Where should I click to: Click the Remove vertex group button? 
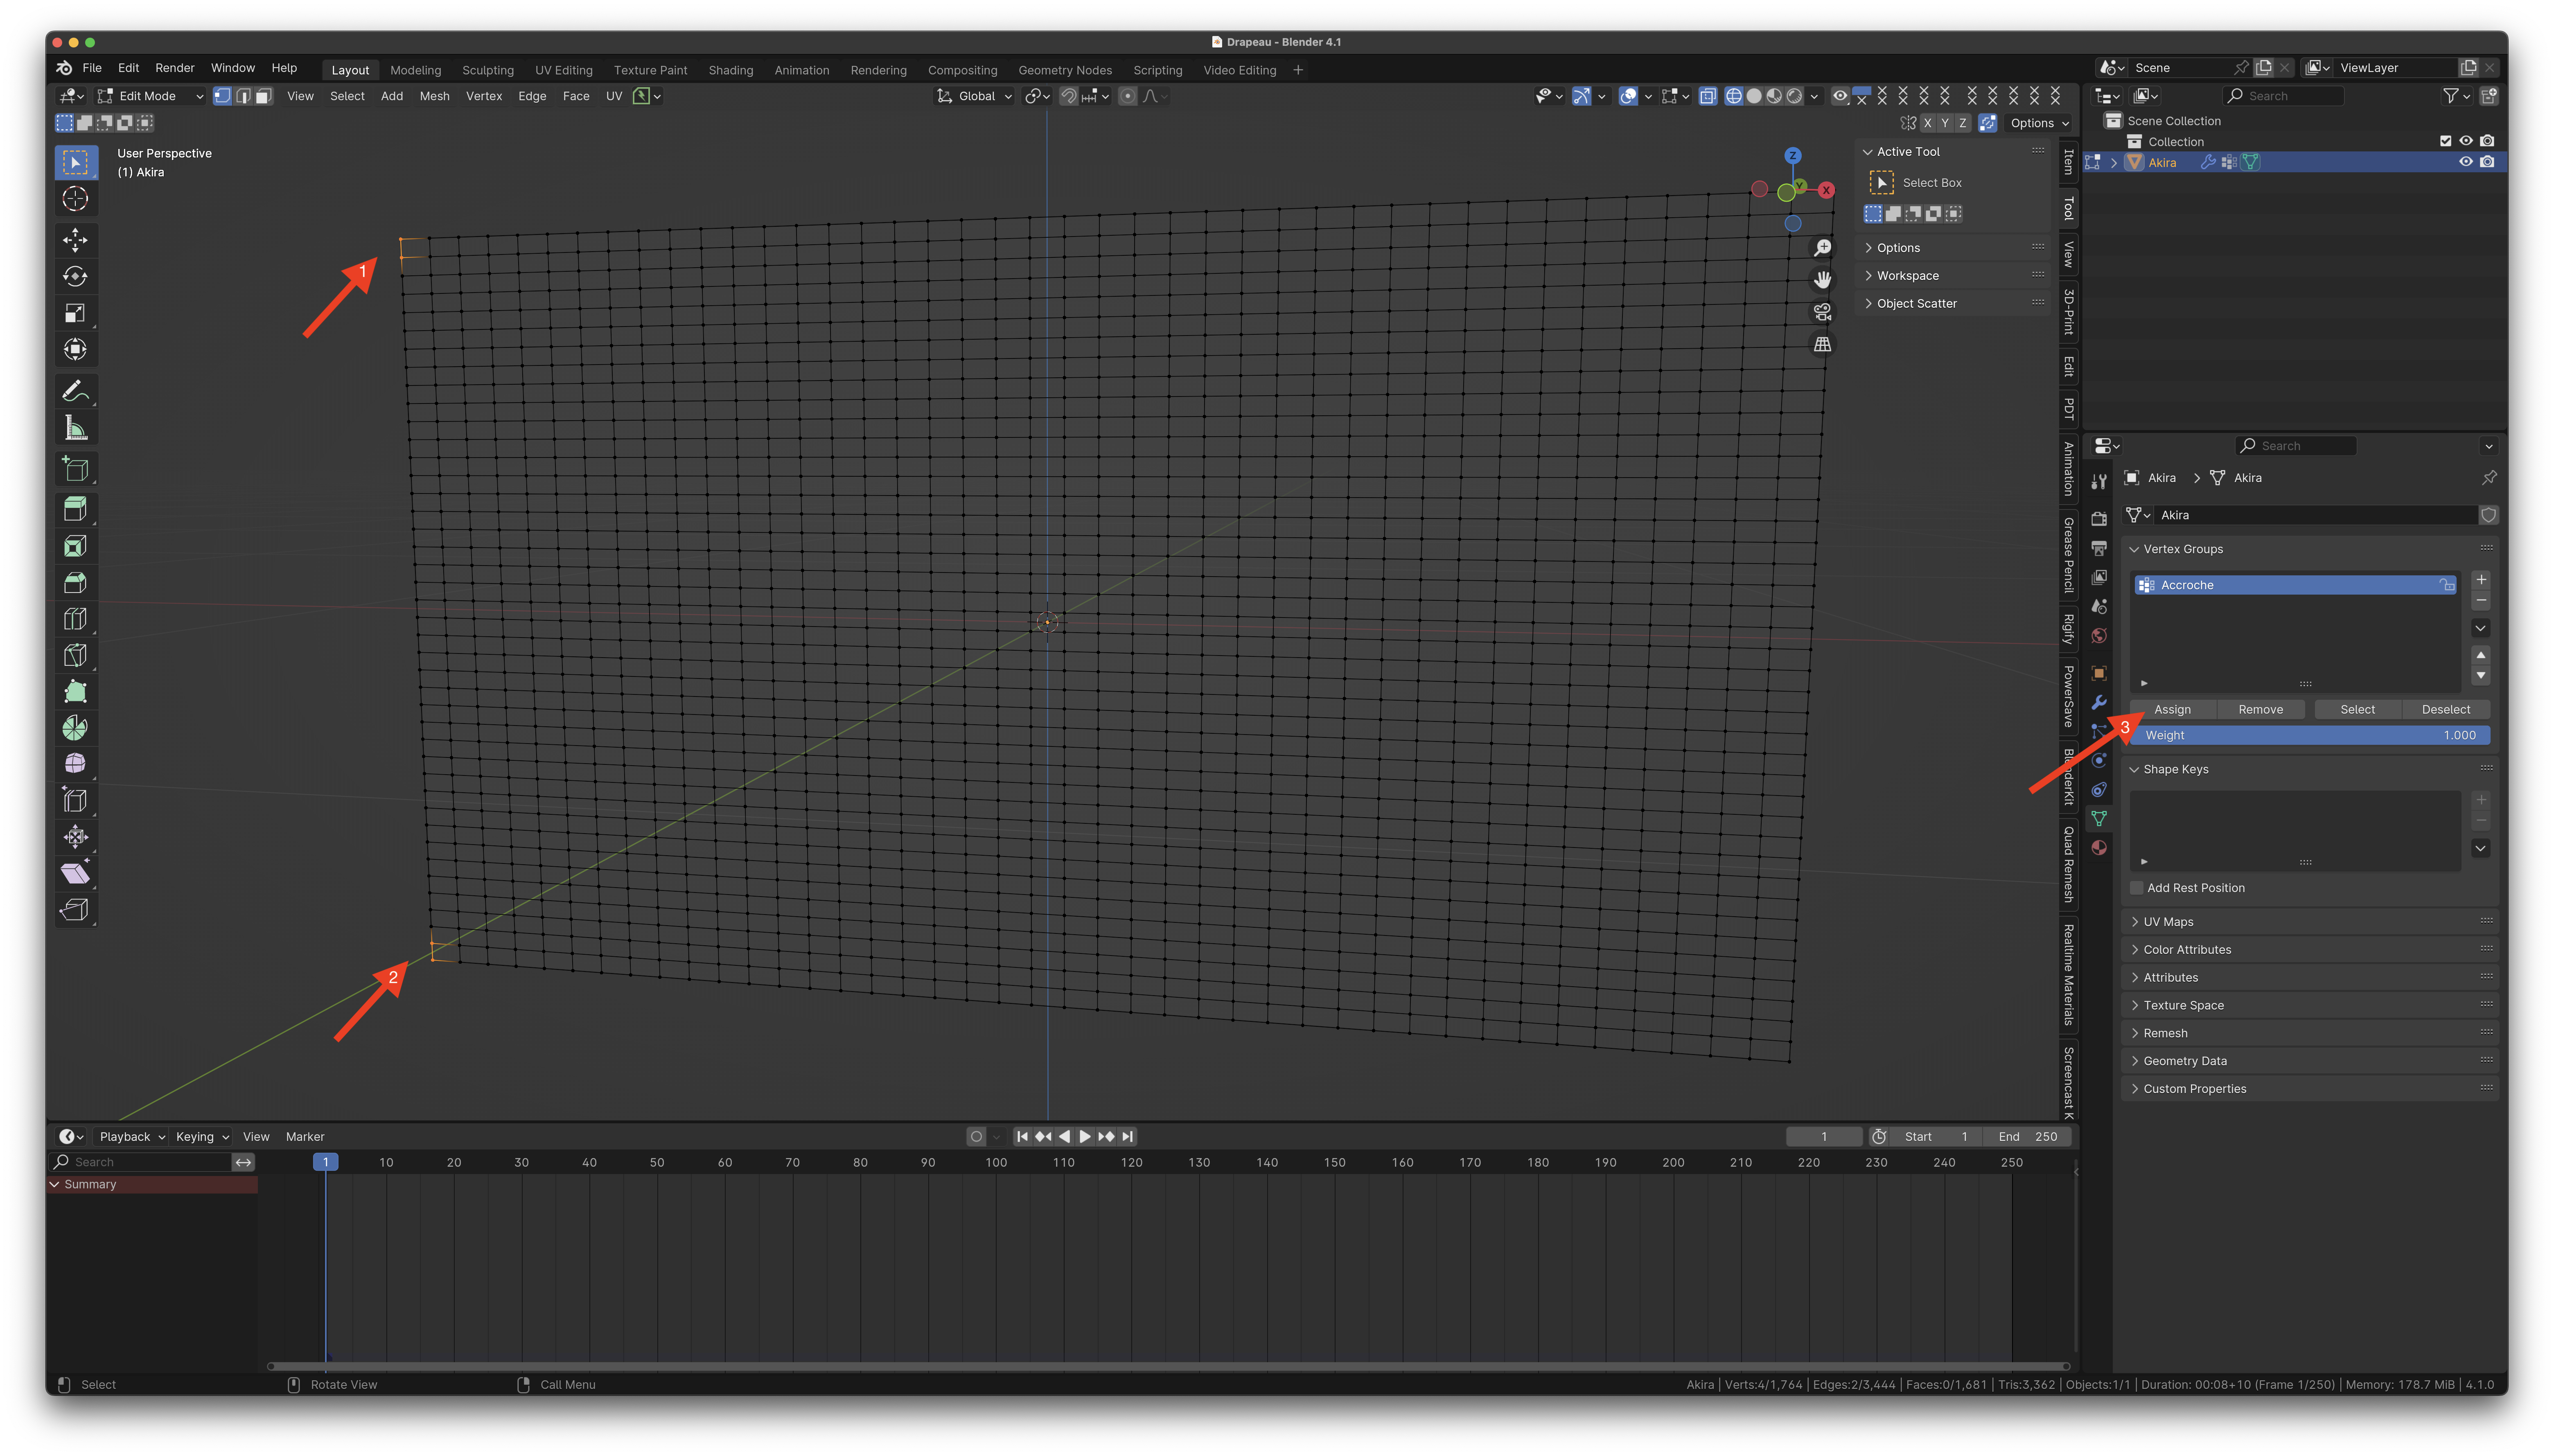pos(2260,710)
